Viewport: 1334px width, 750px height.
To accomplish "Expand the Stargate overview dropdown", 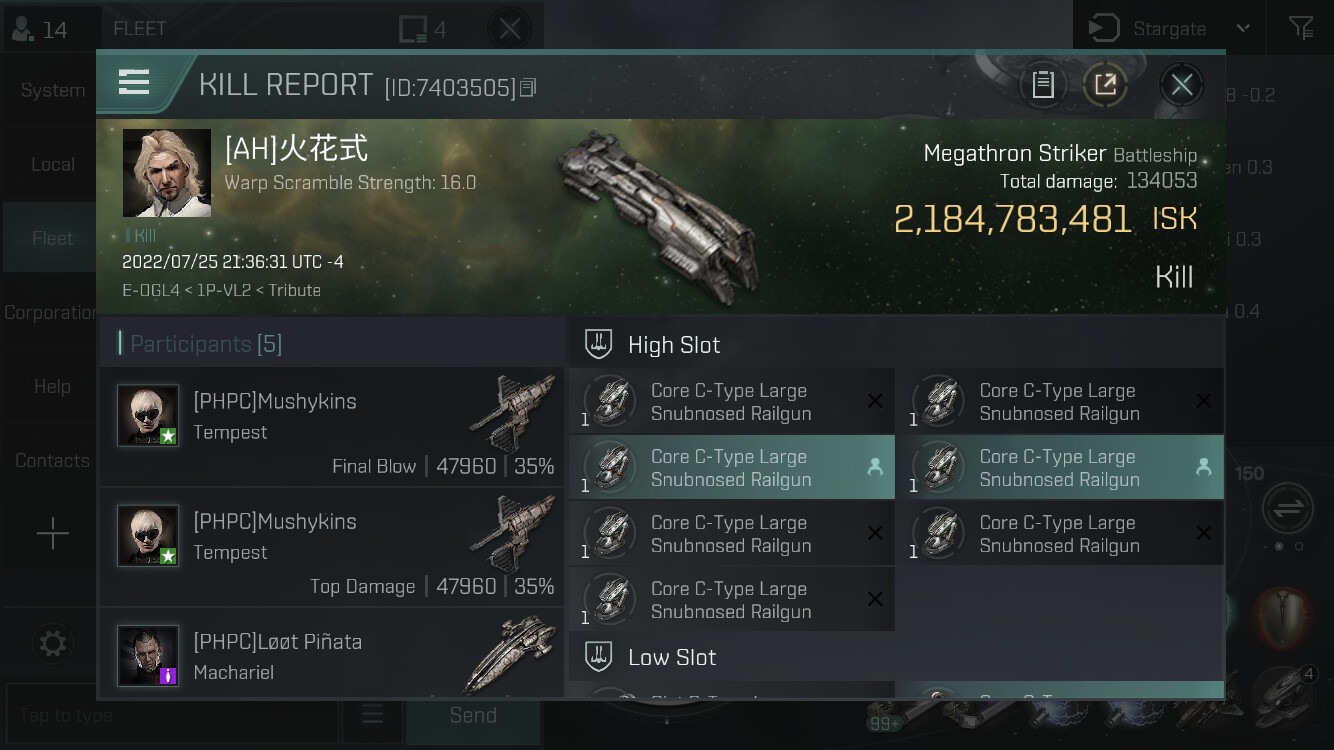I will click(x=1243, y=28).
